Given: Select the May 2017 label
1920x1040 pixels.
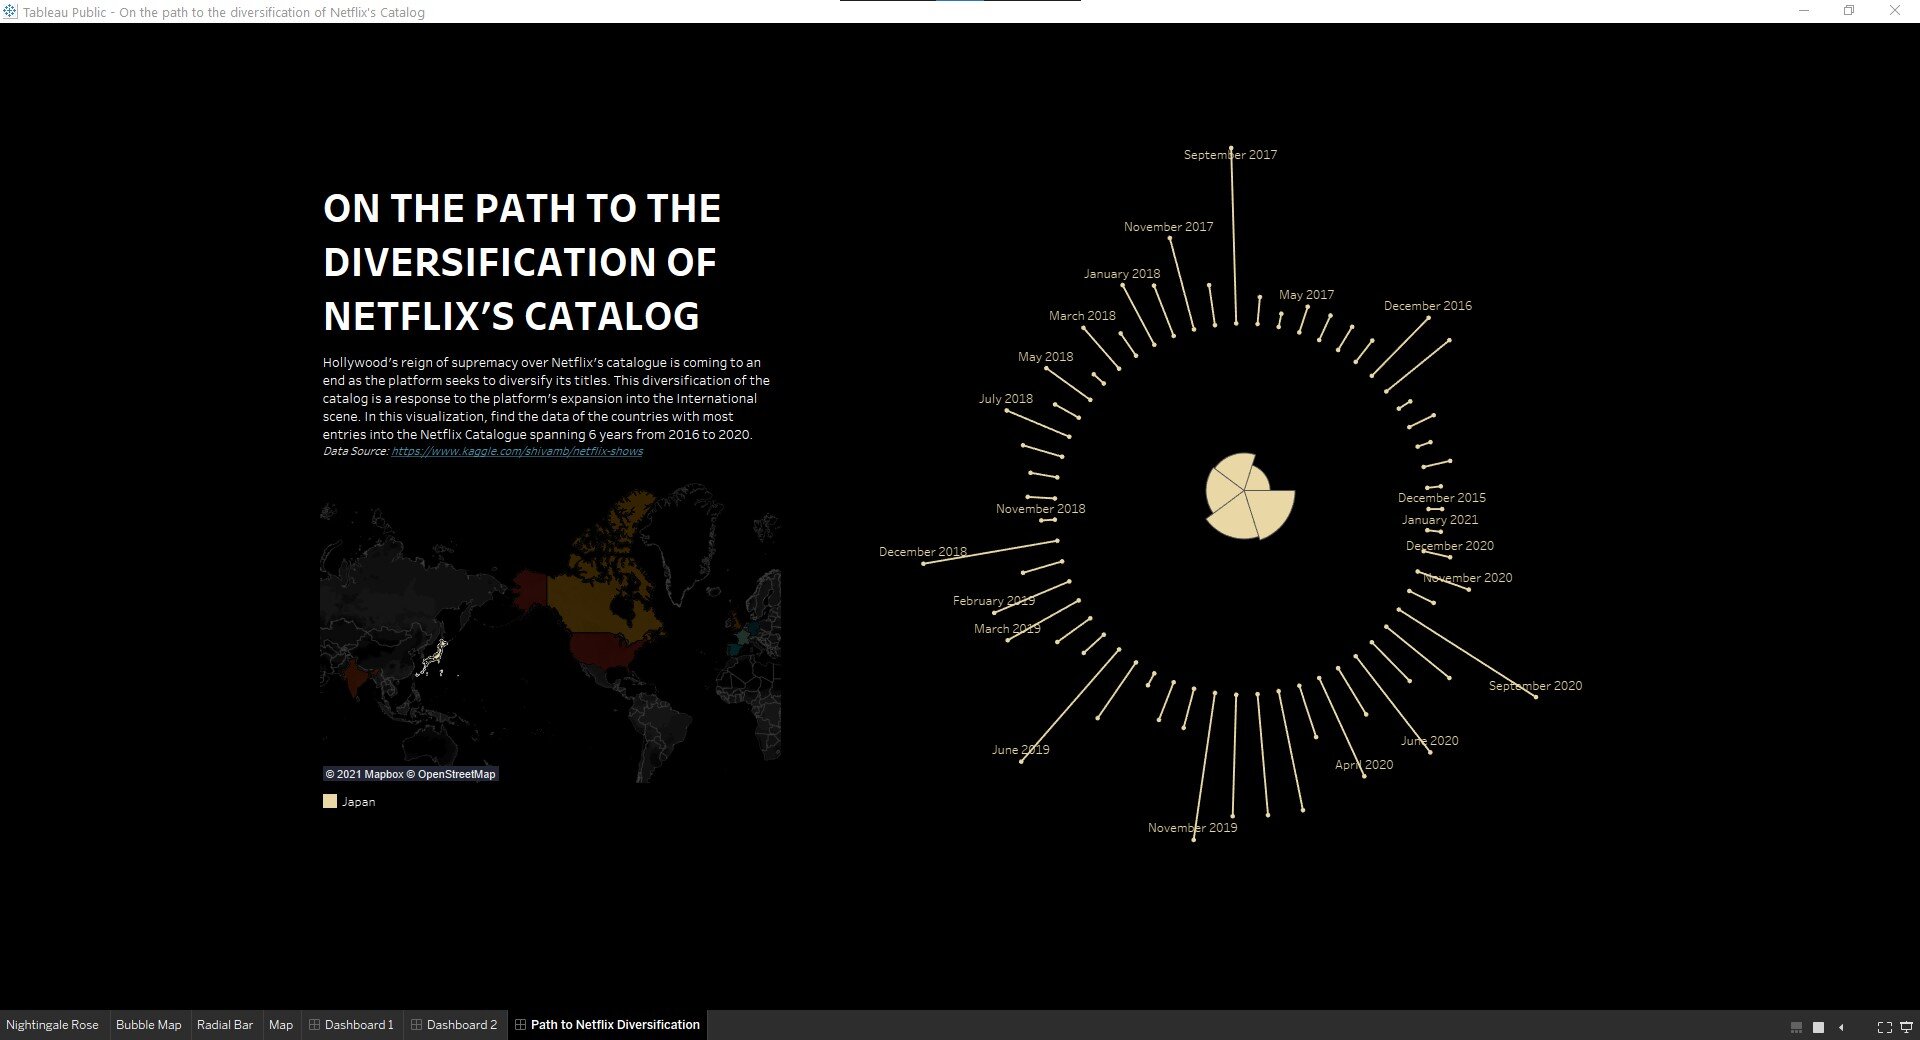Looking at the screenshot, I should pyautogui.click(x=1306, y=295).
